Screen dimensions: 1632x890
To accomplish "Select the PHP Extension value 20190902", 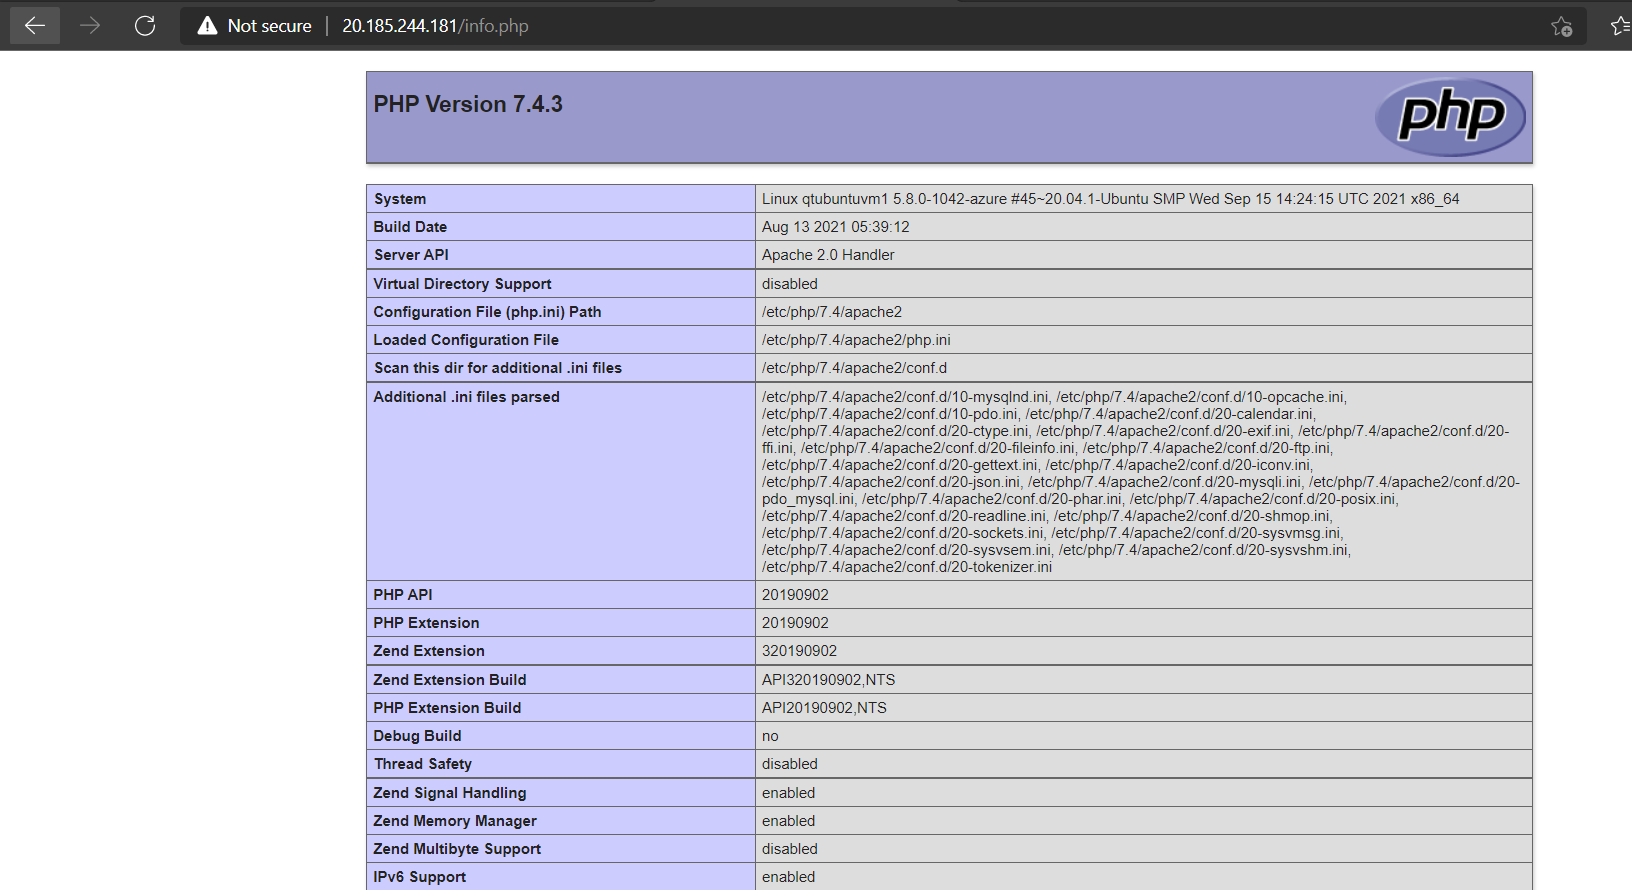I will [795, 623].
